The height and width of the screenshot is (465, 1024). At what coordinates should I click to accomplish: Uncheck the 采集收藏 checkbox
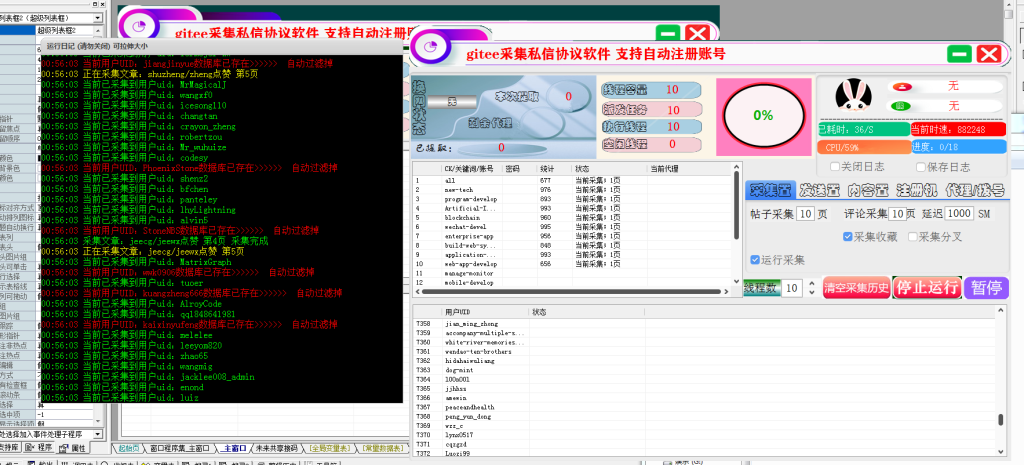click(x=846, y=237)
